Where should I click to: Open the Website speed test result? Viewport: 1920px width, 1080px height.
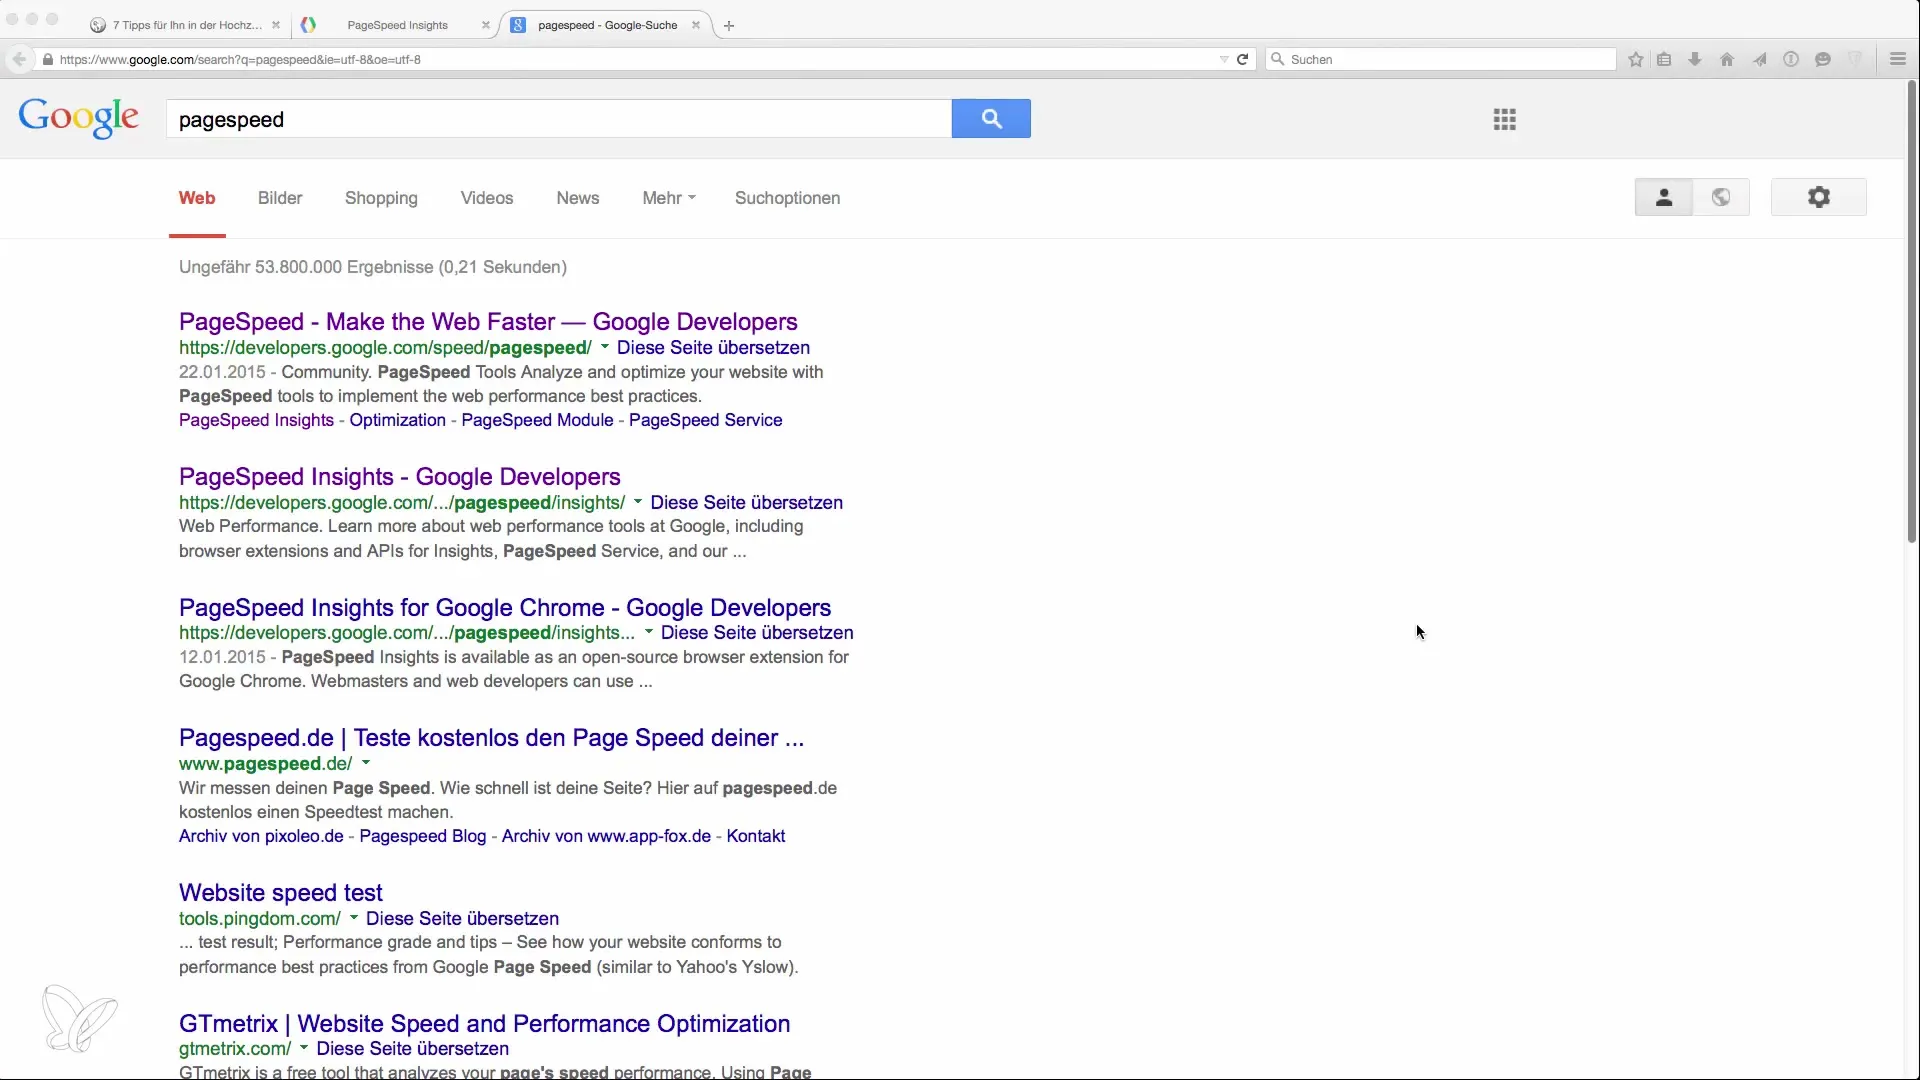click(281, 893)
